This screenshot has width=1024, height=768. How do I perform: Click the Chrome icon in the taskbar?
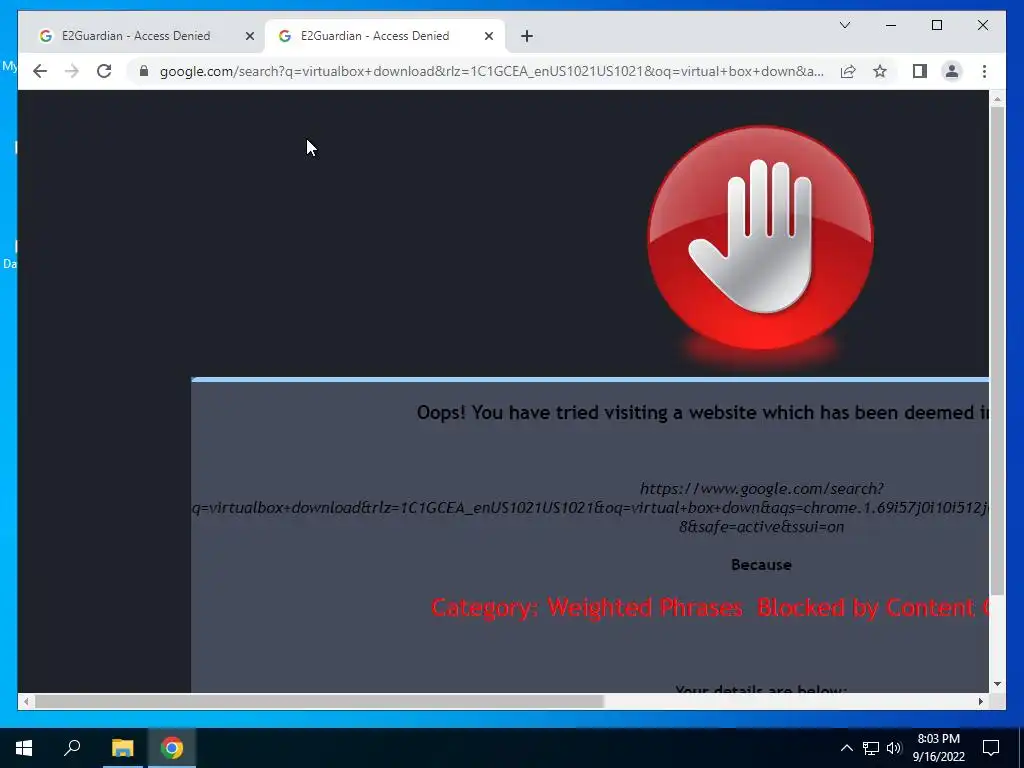click(x=172, y=748)
